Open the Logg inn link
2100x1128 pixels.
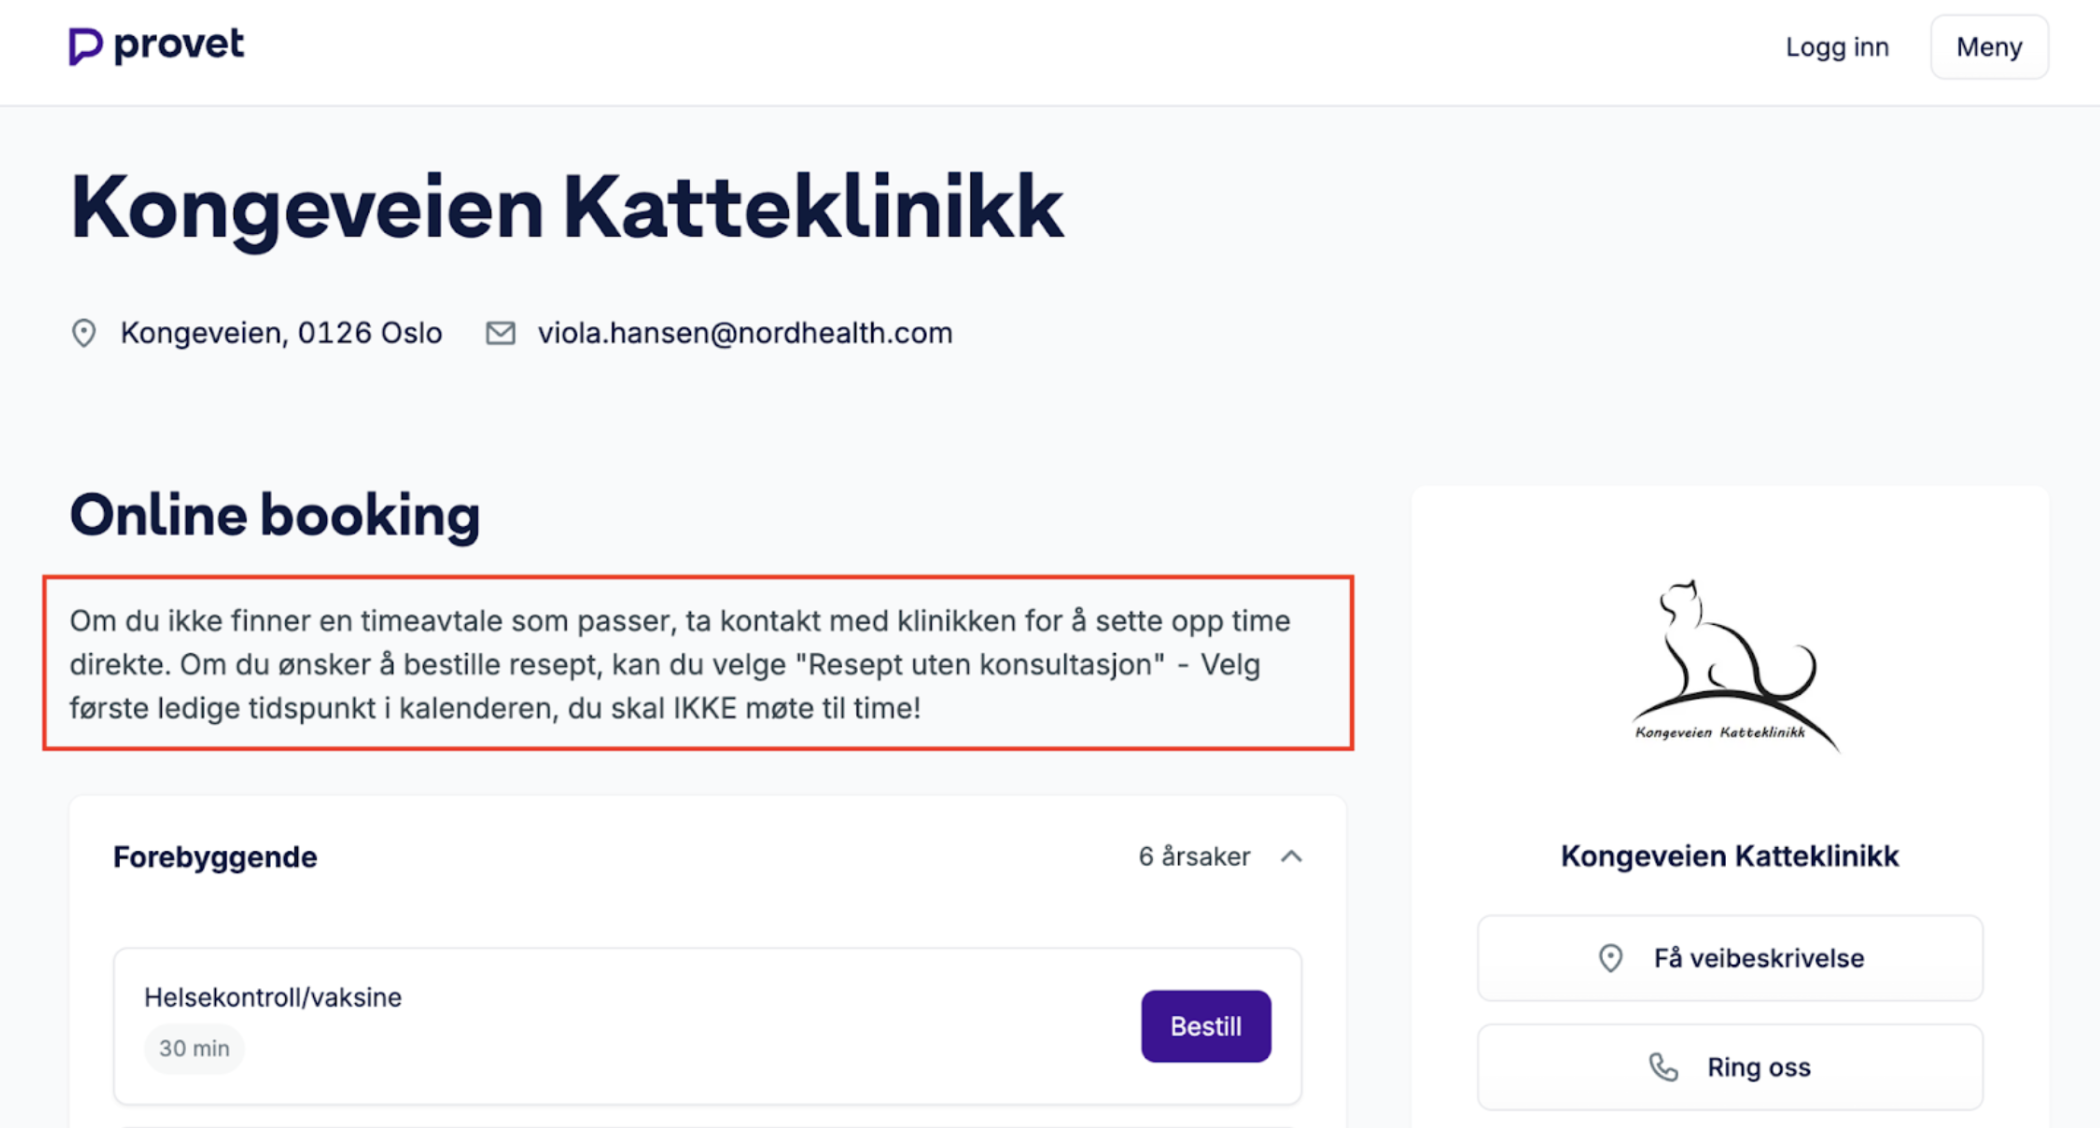(x=1837, y=47)
